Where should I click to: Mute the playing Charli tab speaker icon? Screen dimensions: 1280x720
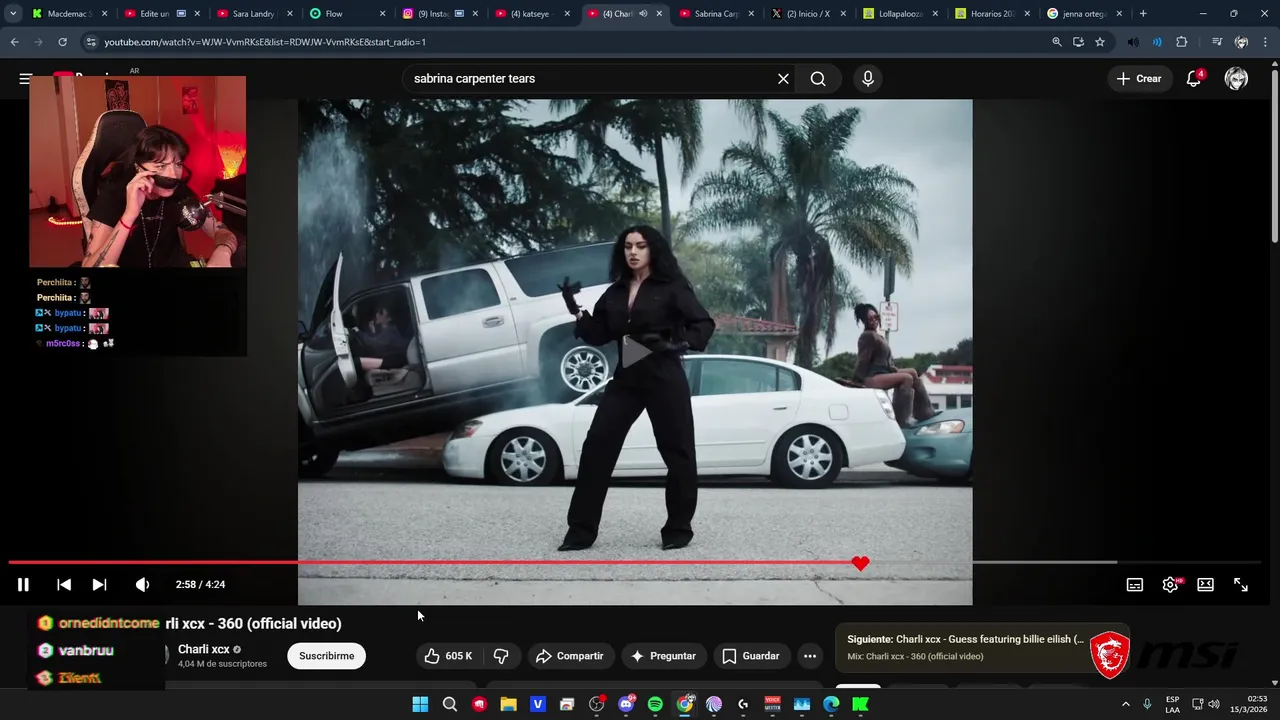[643, 14]
